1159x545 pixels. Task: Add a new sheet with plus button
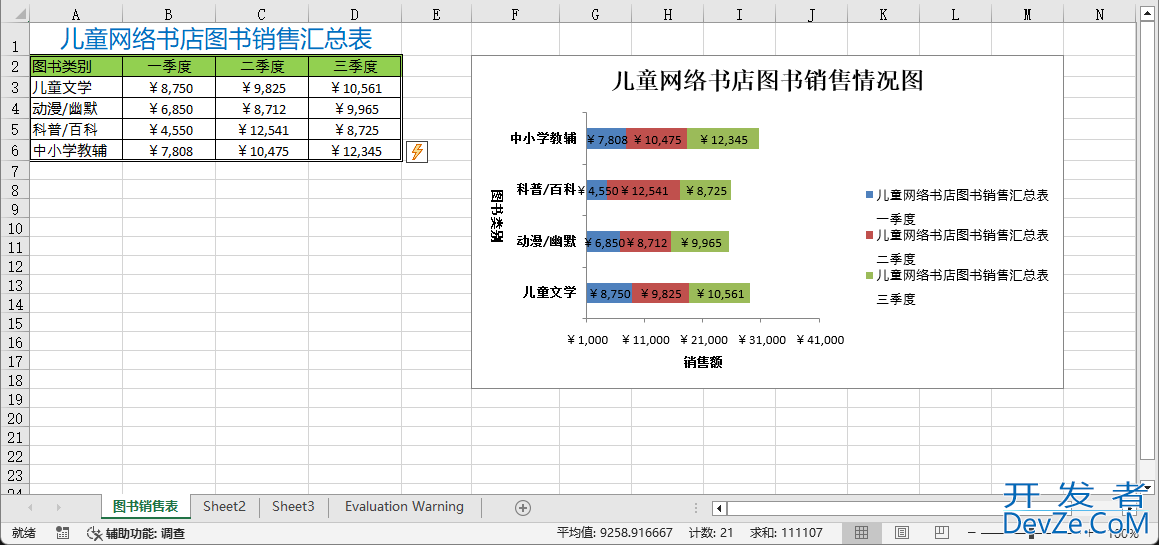point(523,507)
